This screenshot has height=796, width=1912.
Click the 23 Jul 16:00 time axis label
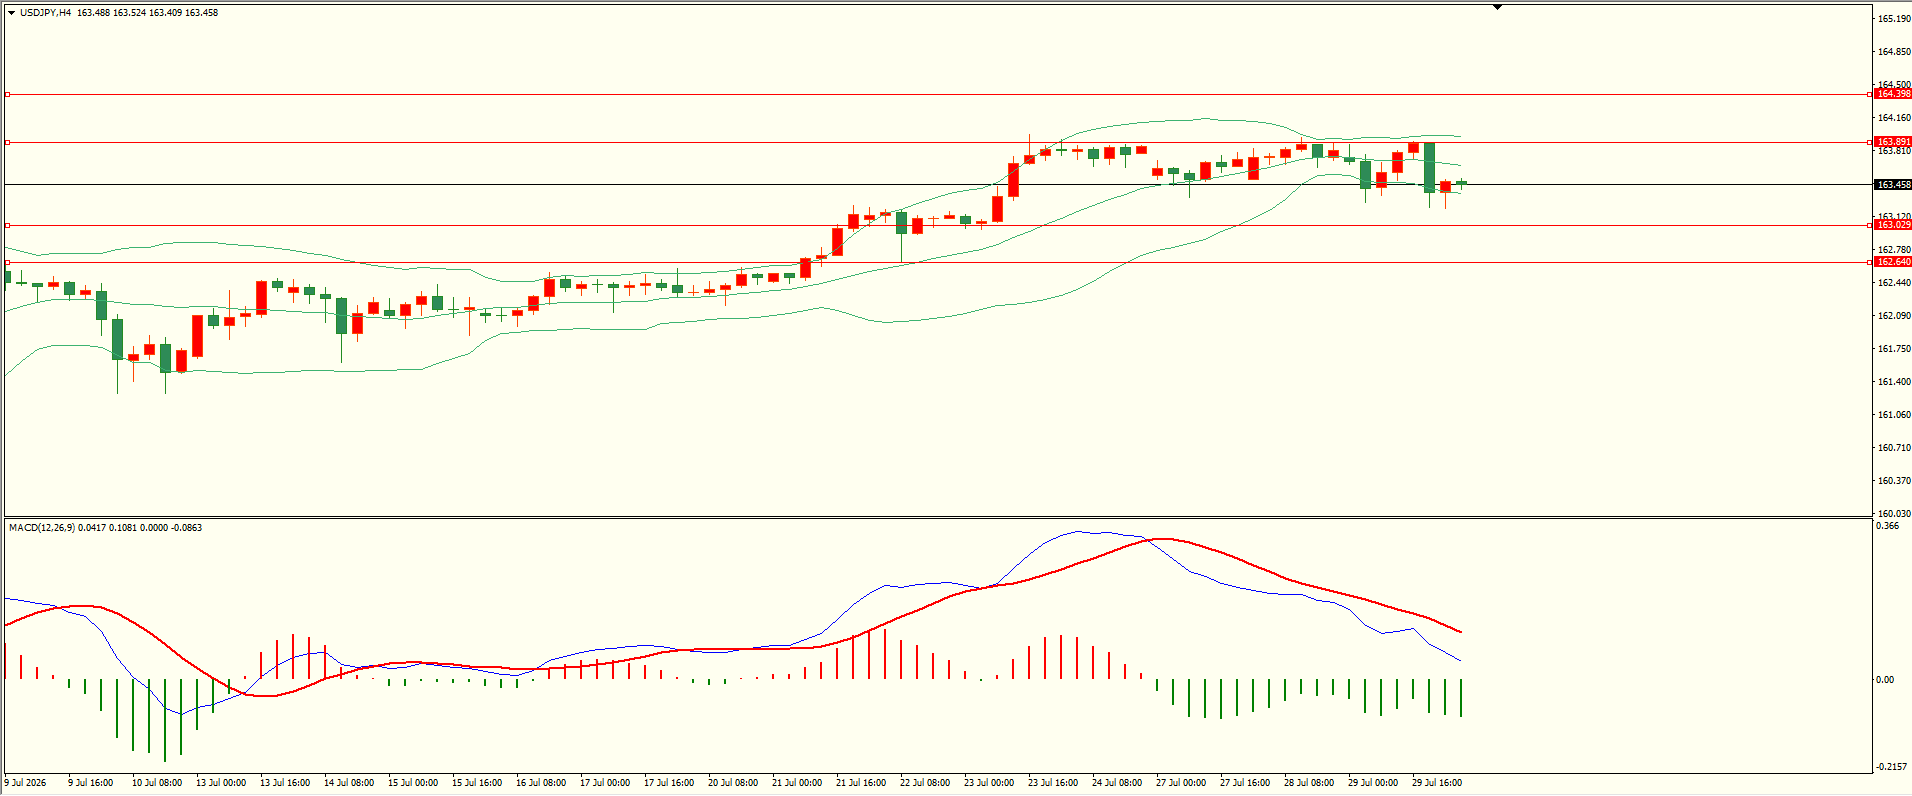[x=1053, y=783]
